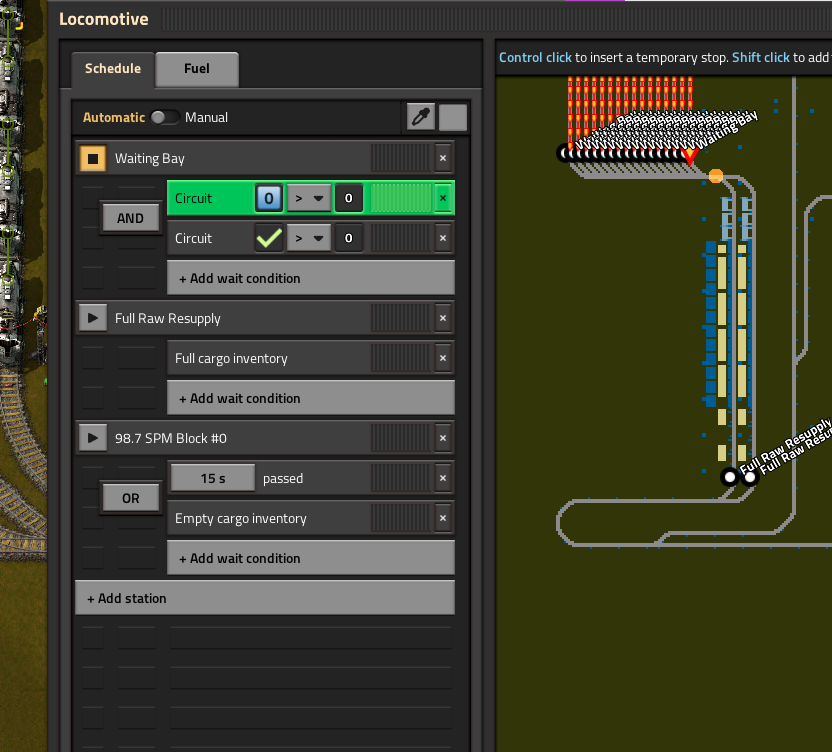Click the Shift click hint text above map
Screen dimensions: 832x752
click(761, 57)
